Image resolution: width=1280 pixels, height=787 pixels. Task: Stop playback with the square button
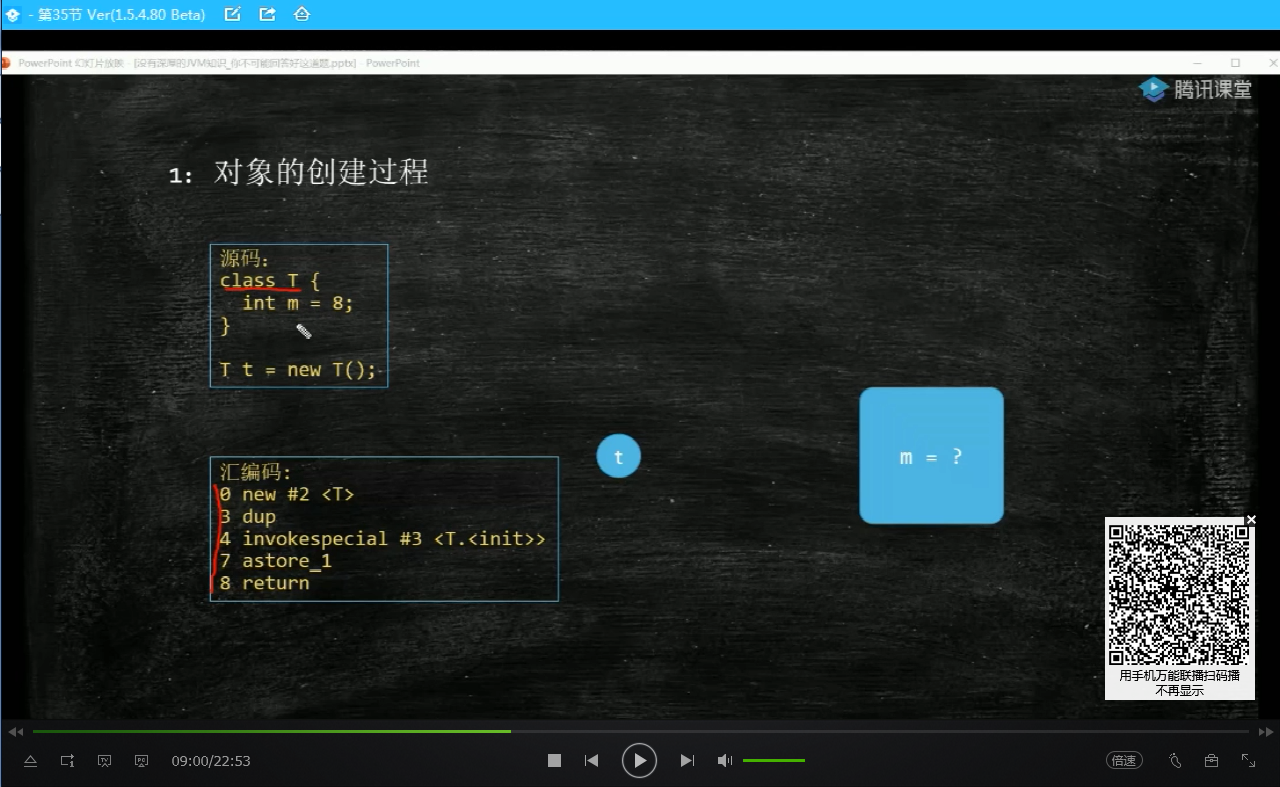[x=554, y=761]
